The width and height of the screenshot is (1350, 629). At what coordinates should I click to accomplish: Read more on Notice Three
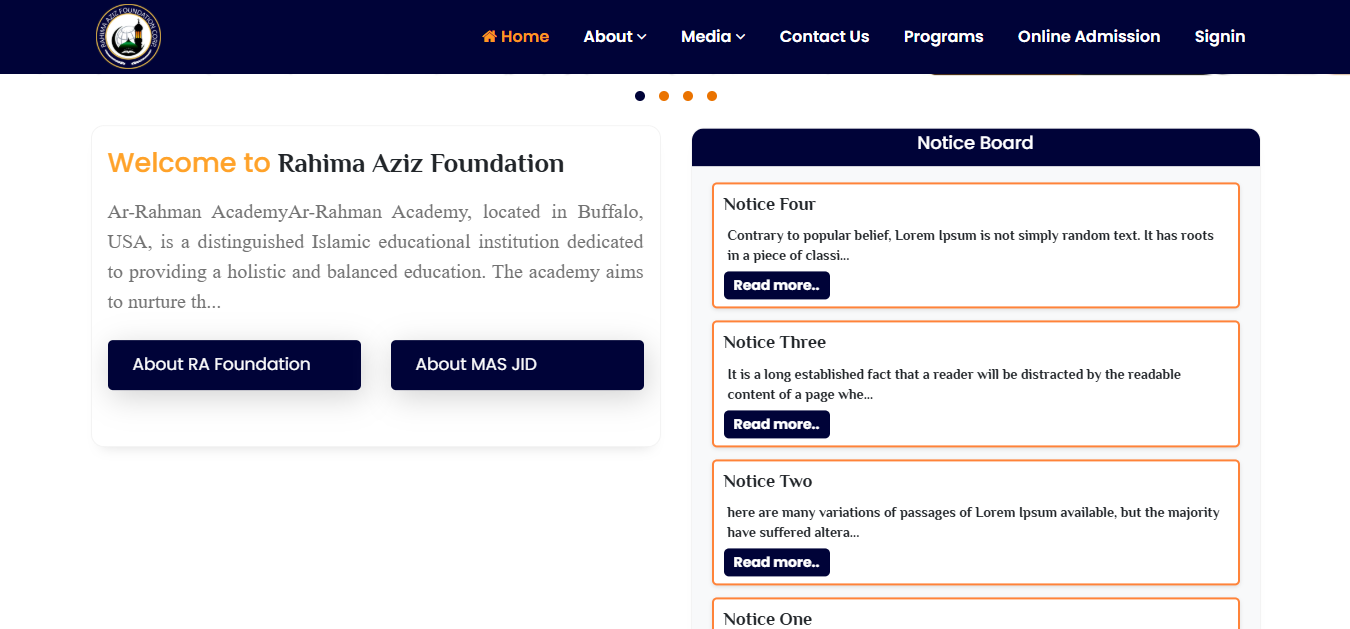click(777, 424)
